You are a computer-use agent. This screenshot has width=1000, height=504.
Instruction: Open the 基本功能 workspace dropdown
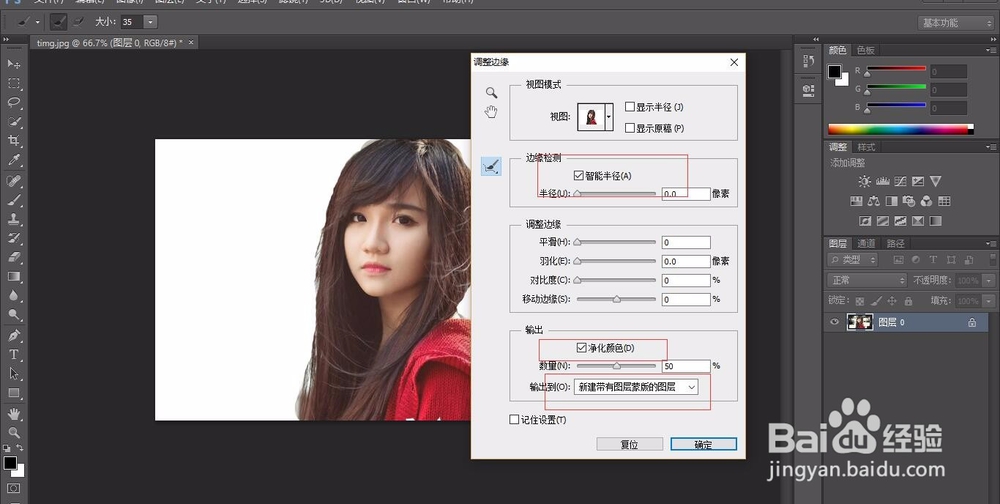pos(956,23)
